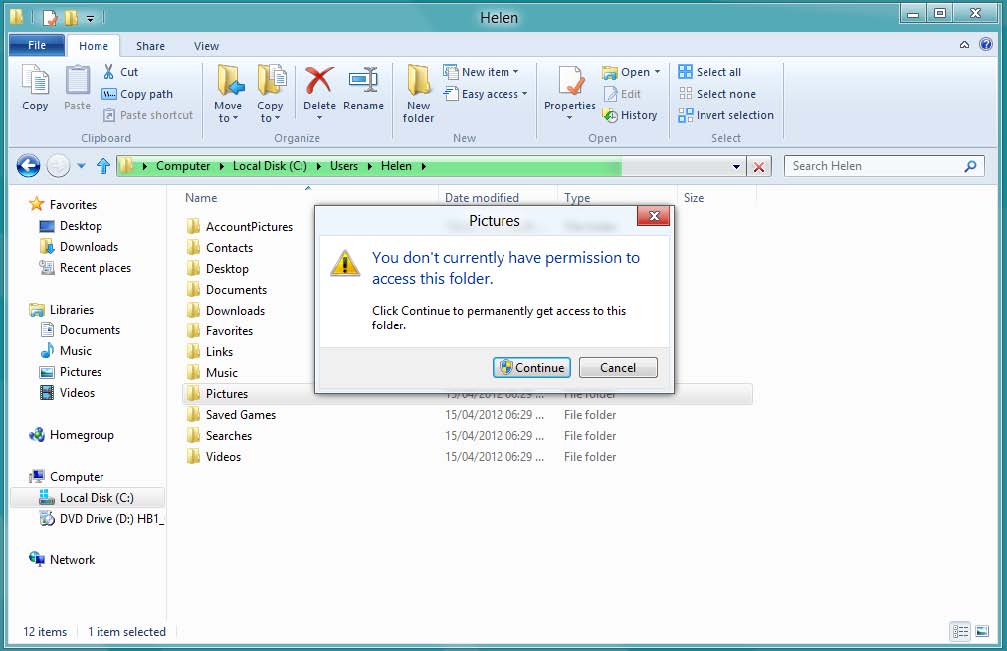Click the Rename icon in ribbon

click(363, 82)
